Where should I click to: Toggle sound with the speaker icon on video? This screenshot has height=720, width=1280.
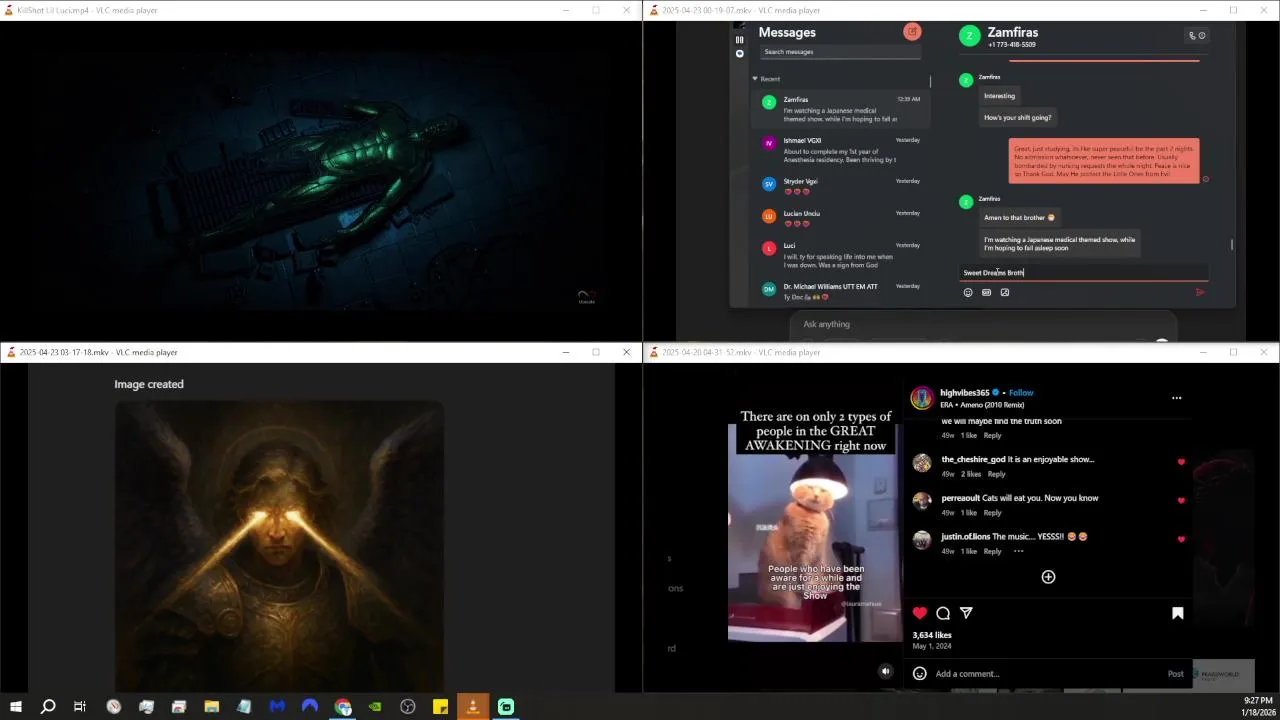pyautogui.click(x=885, y=671)
